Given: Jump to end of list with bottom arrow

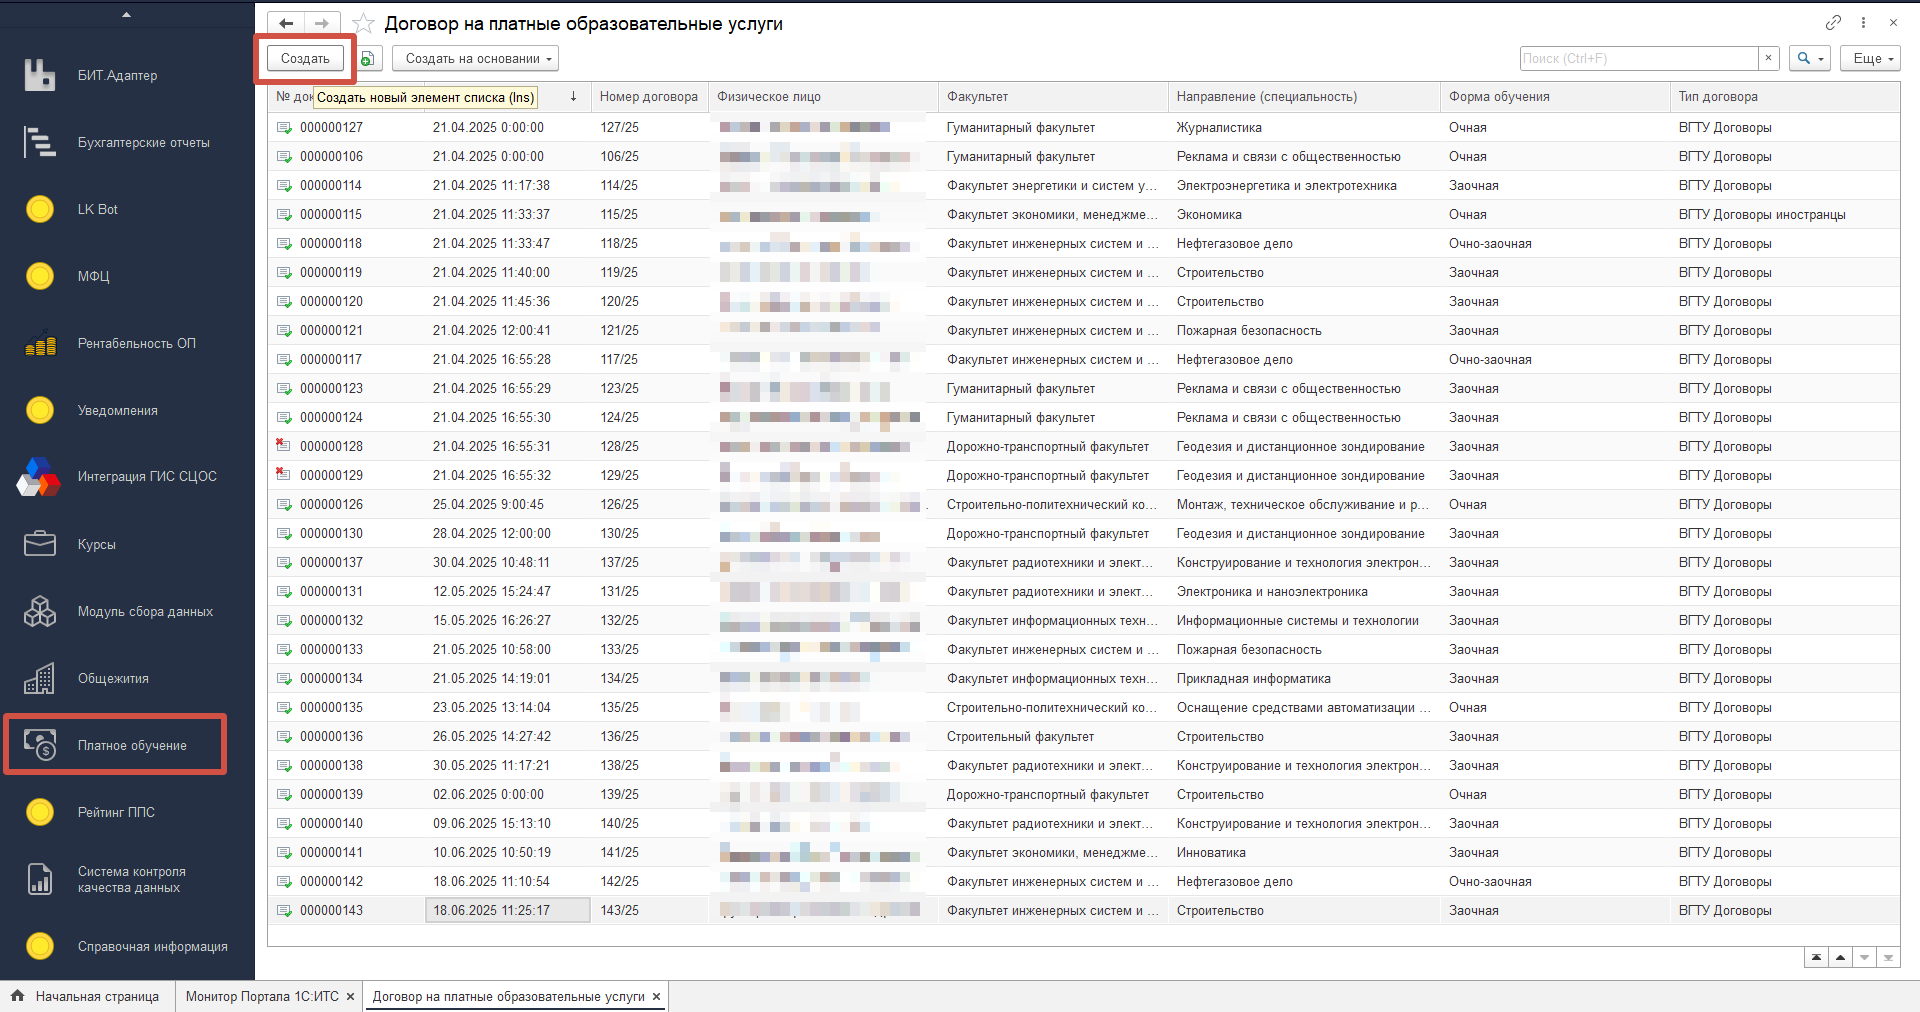Looking at the screenshot, I should pos(1888,958).
